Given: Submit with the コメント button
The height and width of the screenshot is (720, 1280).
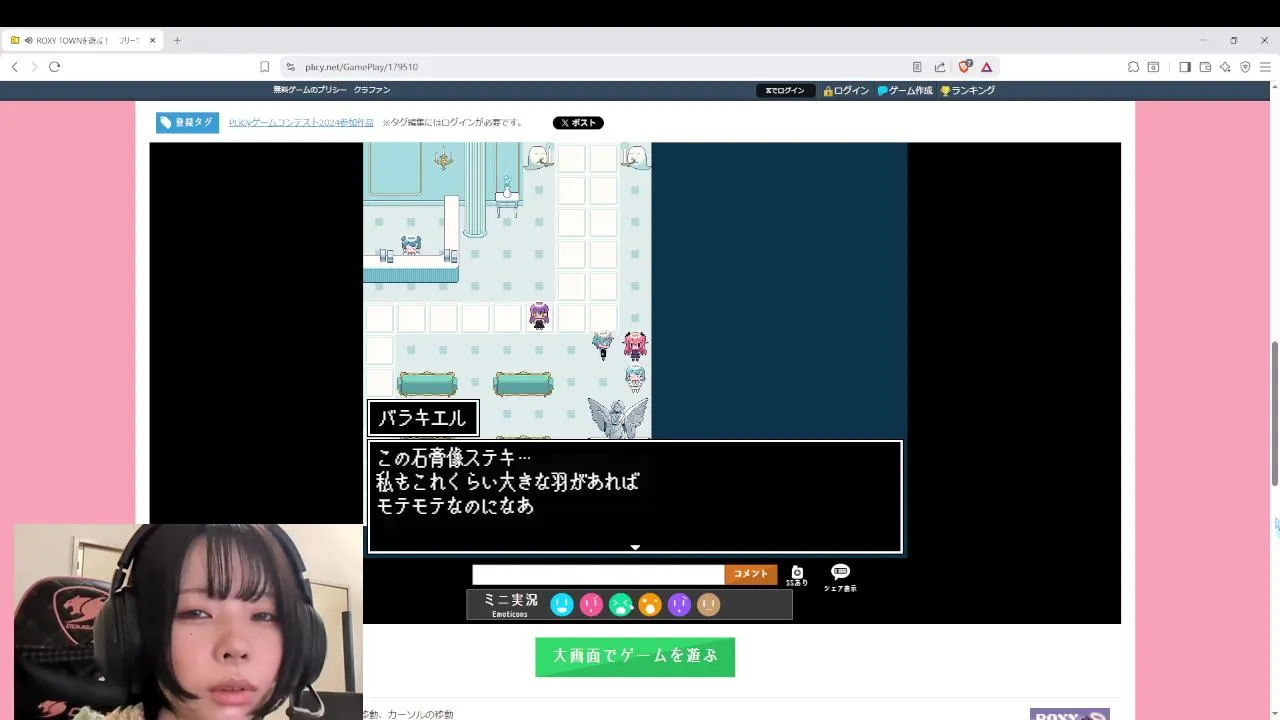Looking at the screenshot, I should (x=751, y=574).
